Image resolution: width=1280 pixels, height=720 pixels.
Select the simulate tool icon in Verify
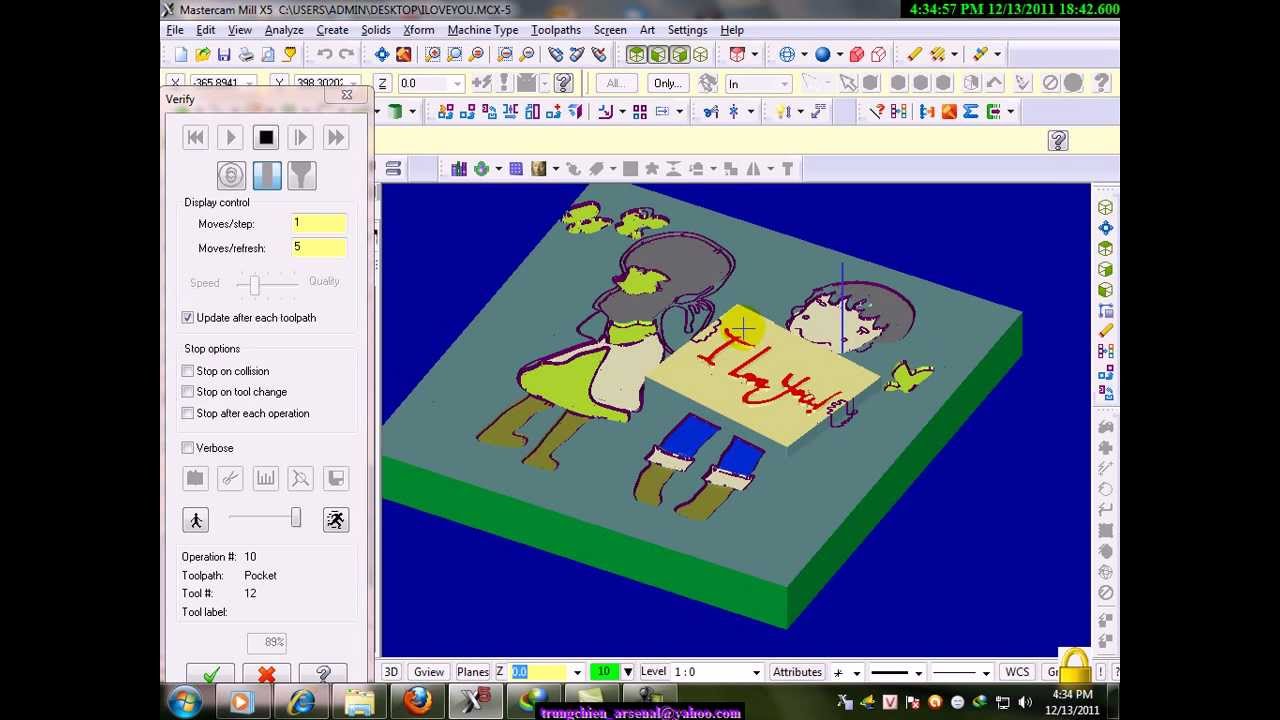click(267, 176)
